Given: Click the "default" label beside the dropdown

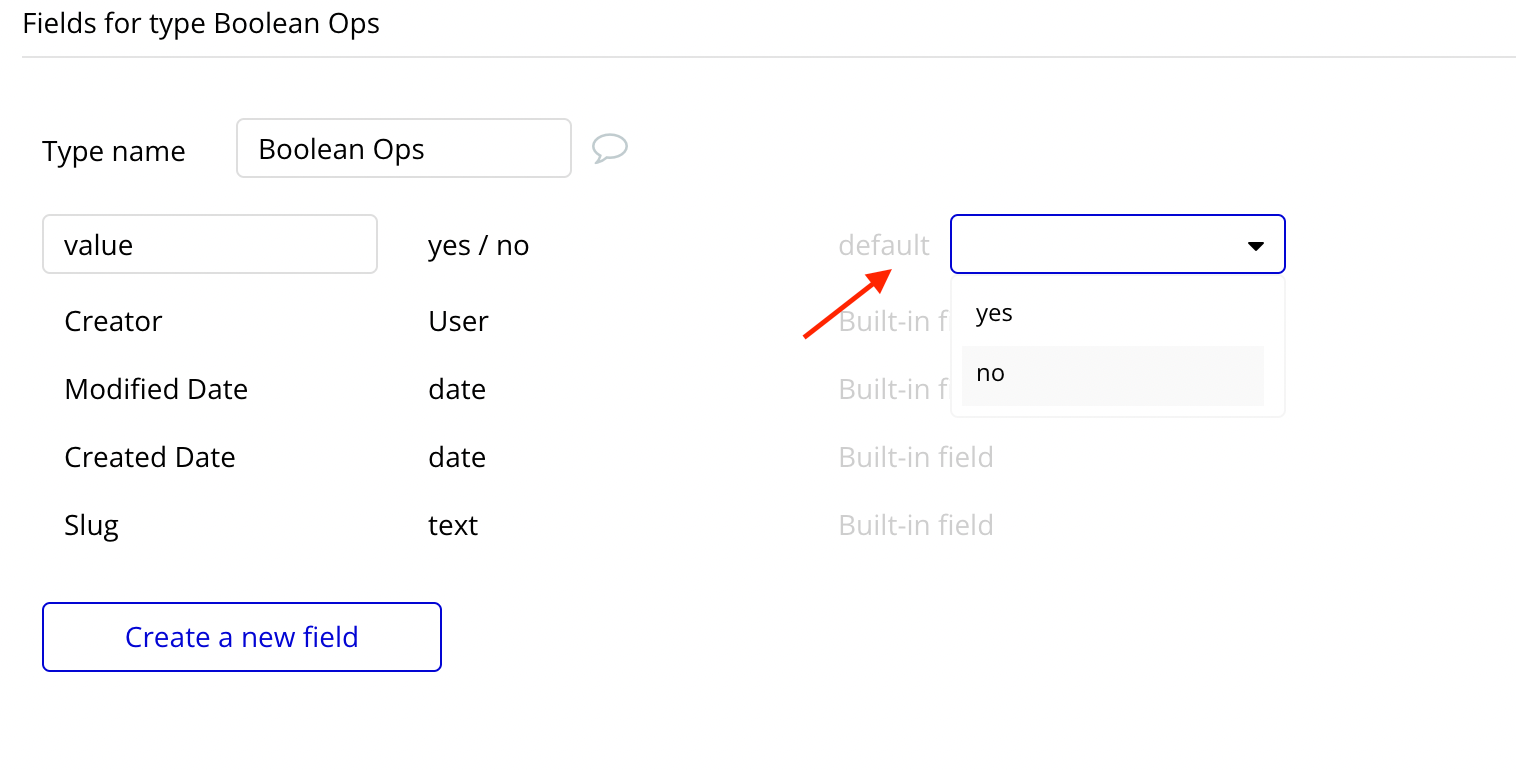Looking at the screenshot, I should 884,245.
